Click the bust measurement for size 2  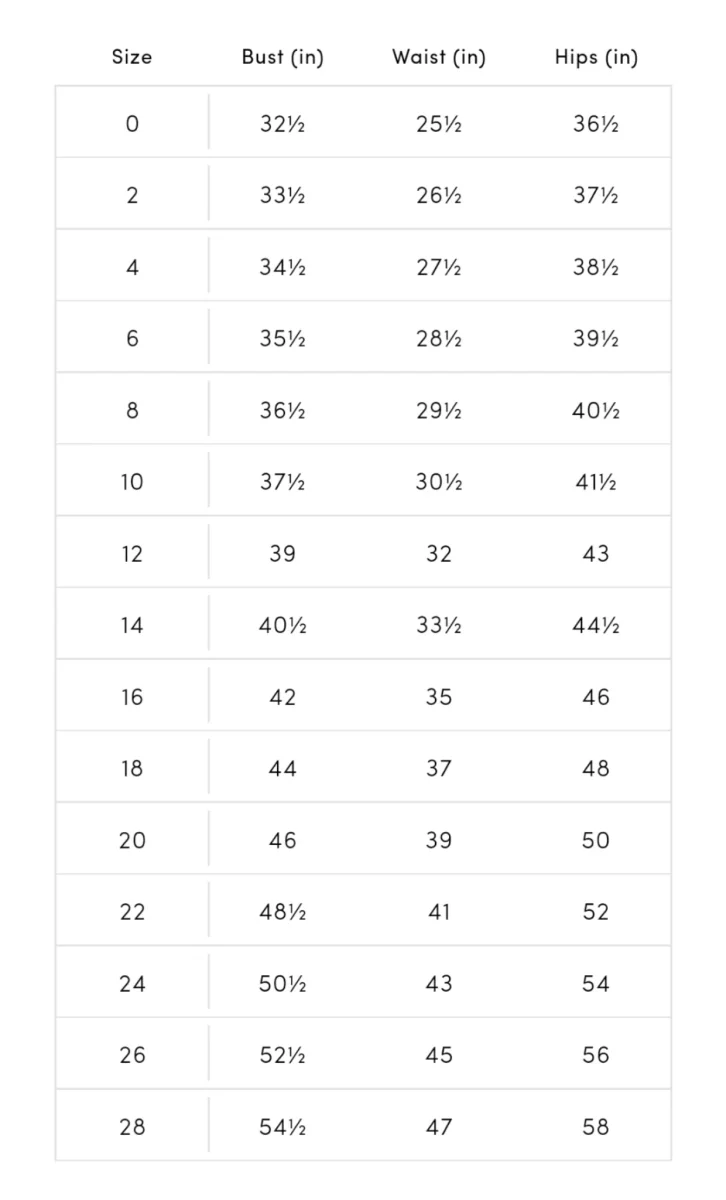coord(282,196)
